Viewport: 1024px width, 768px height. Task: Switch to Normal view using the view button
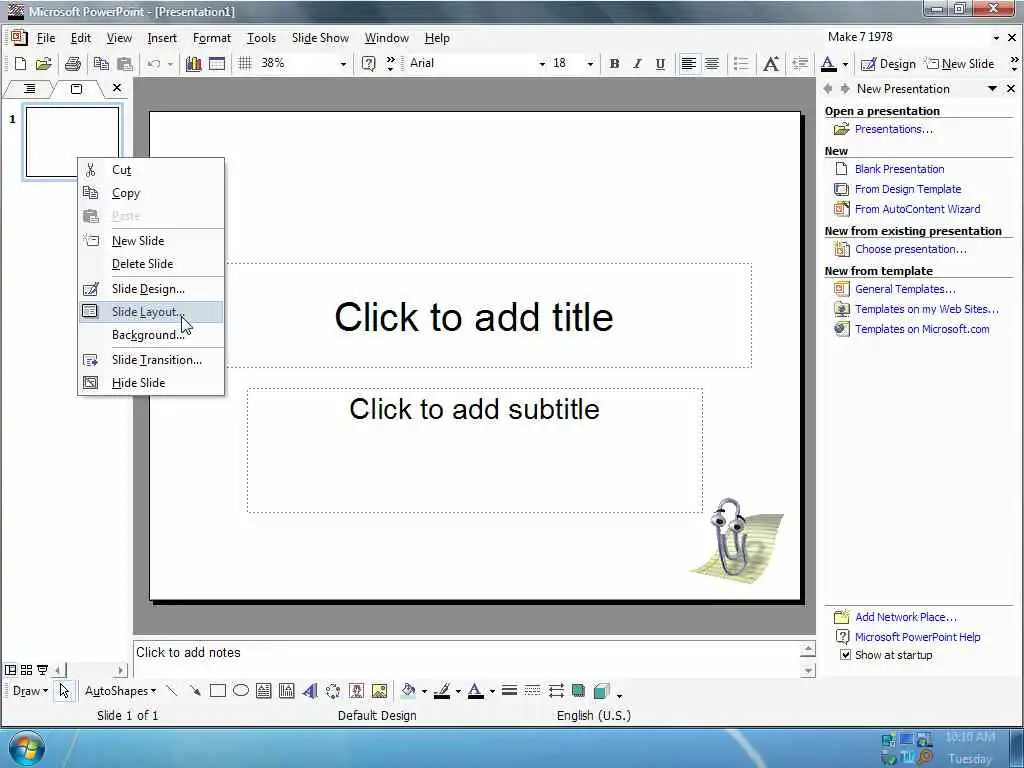(10, 670)
